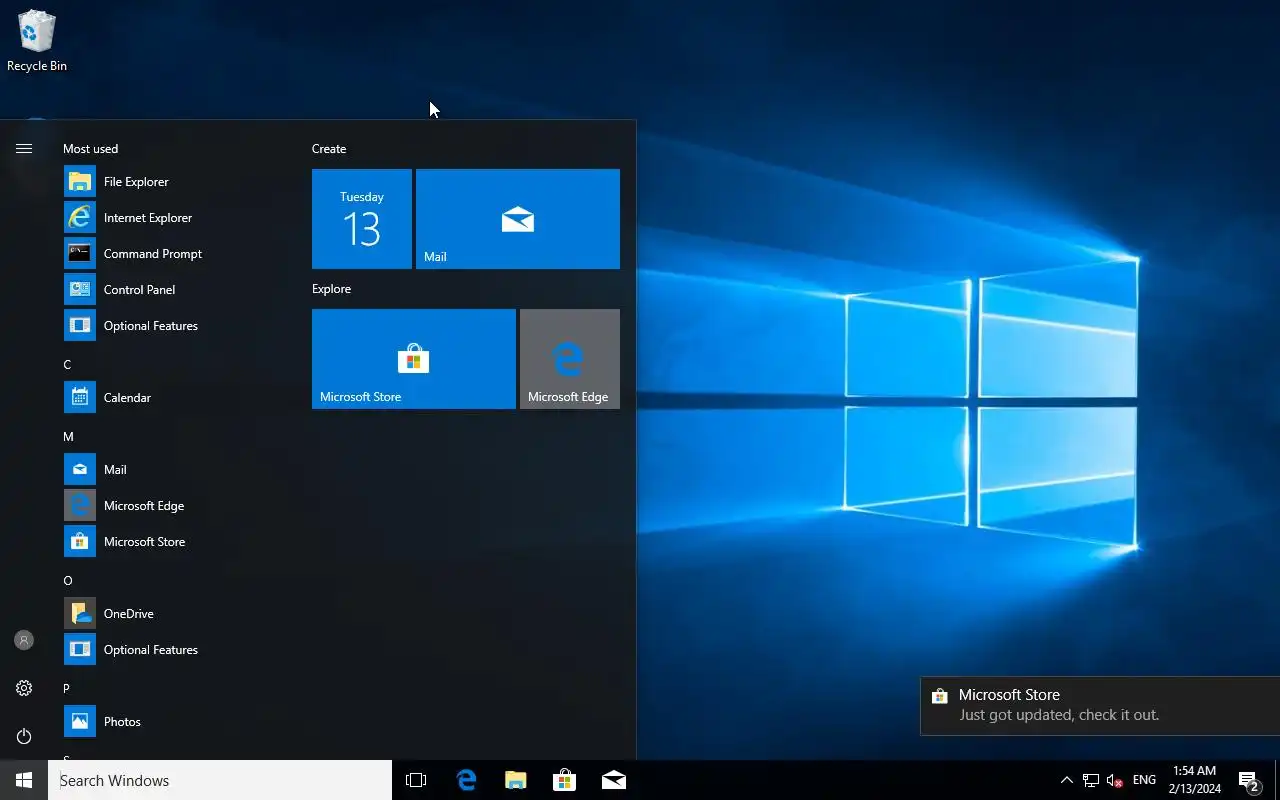Click the Most used heading
Viewport: 1280px width, 800px height.
click(x=90, y=148)
